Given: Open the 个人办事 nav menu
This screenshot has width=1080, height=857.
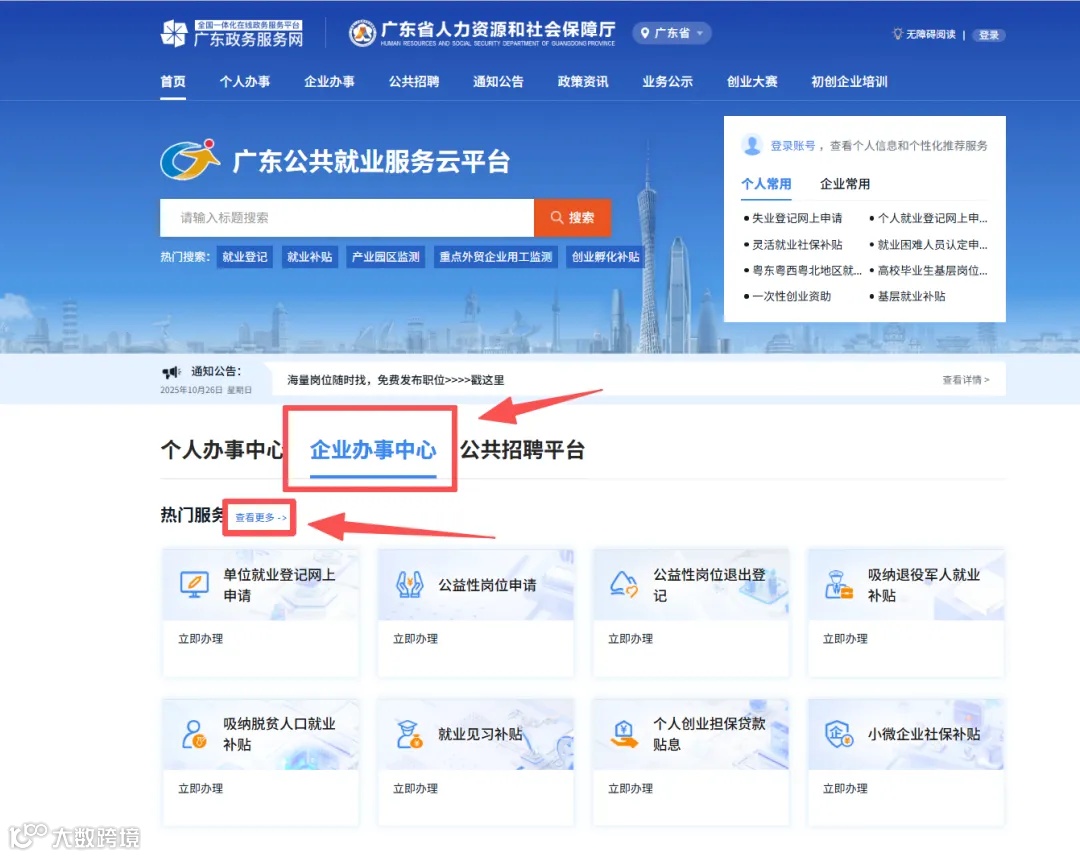Looking at the screenshot, I should tap(245, 82).
